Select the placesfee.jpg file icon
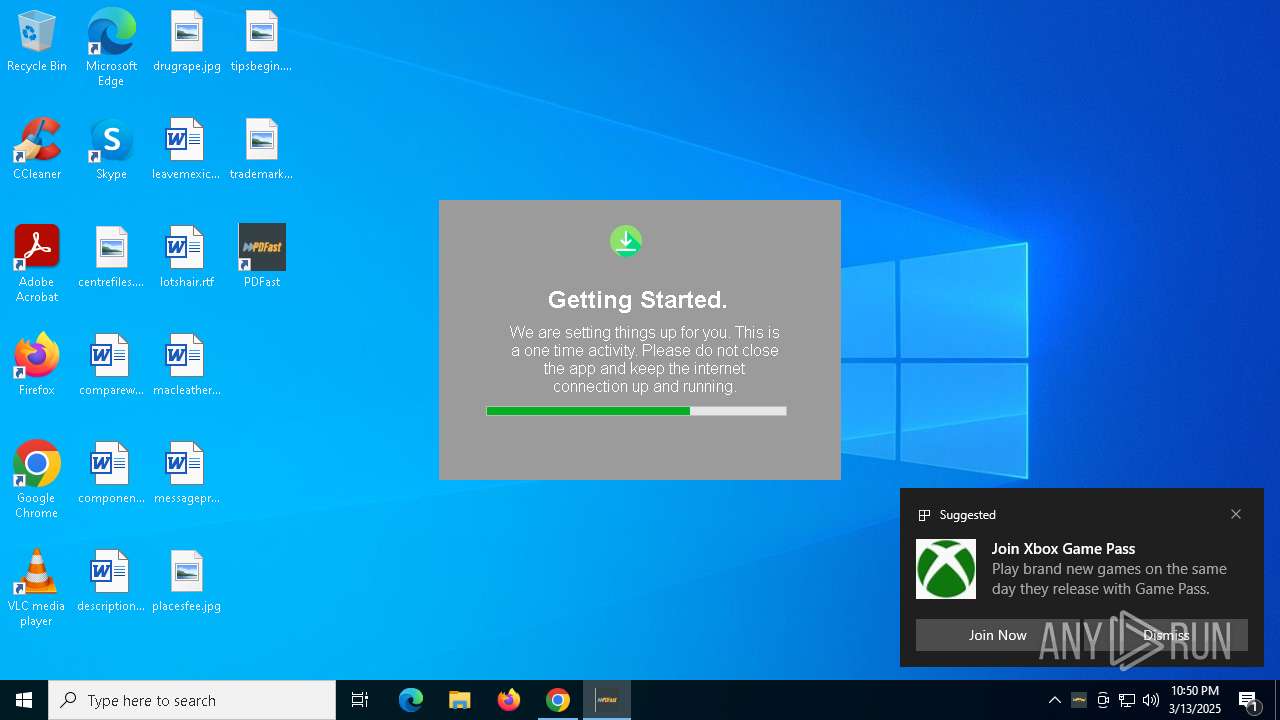1280x720 pixels. click(x=186, y=582)
